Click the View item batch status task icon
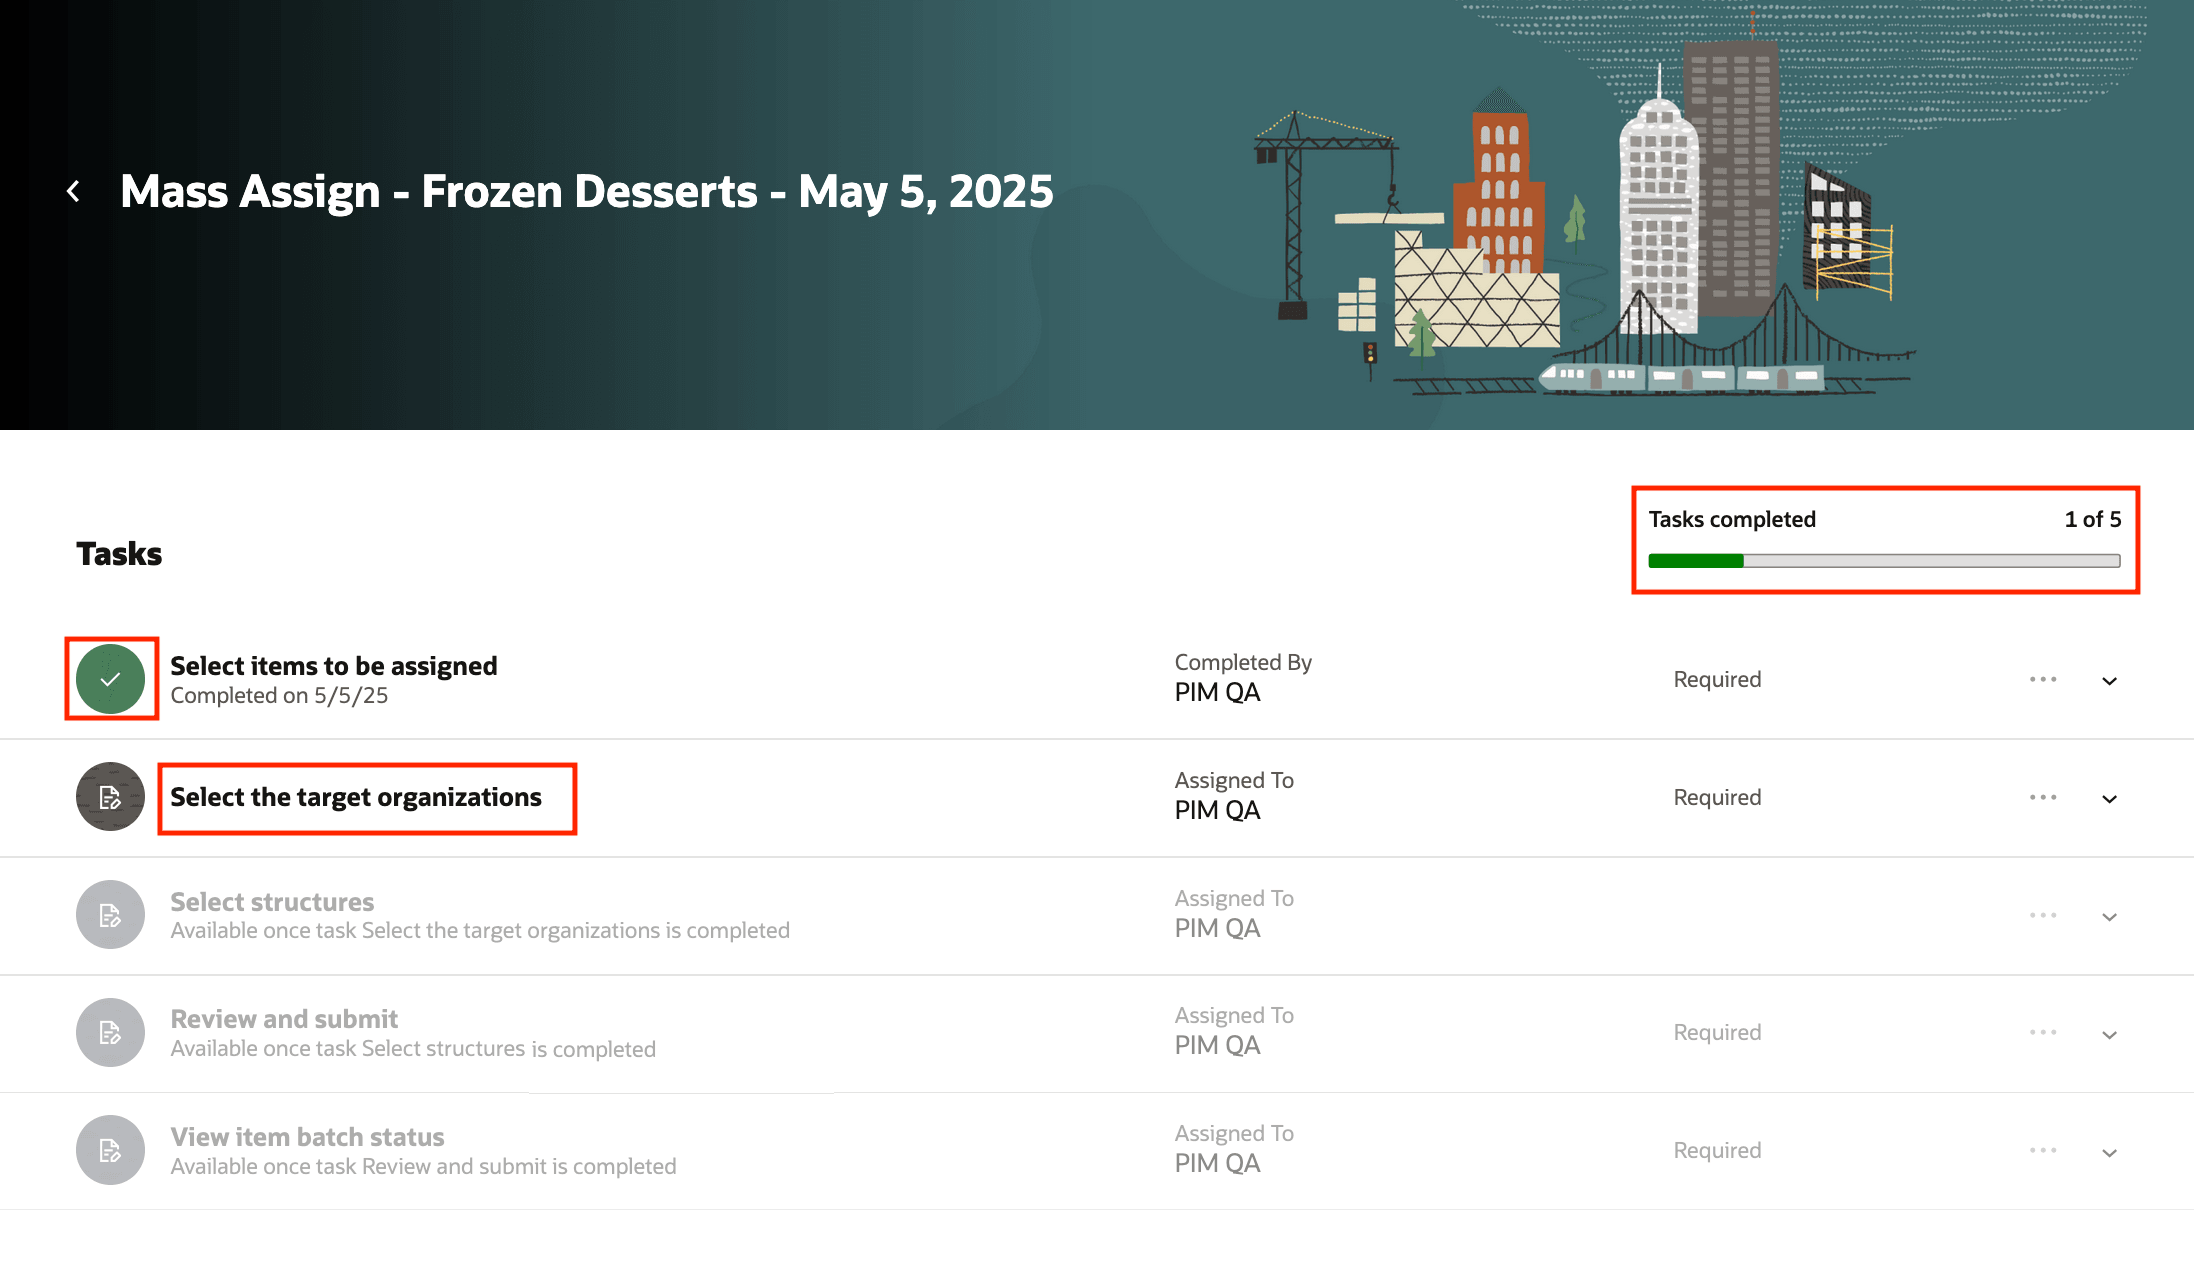2194x1283 pixels. tap(110, 1151)
